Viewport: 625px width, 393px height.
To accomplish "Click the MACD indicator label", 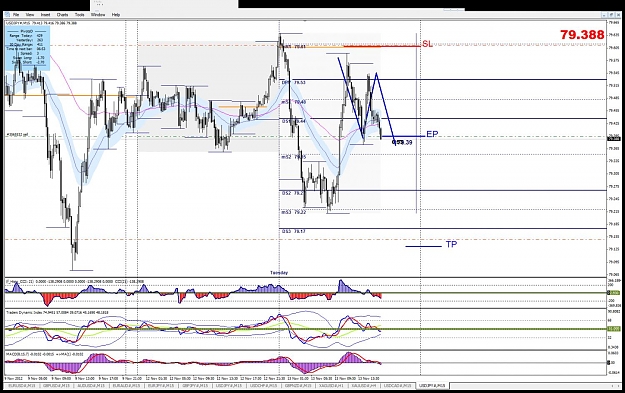I will (45, 354).
